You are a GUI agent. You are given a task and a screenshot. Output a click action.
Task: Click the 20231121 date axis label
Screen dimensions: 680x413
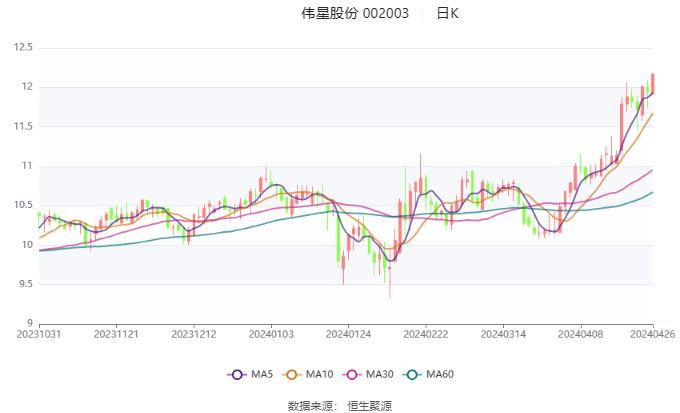click(x=116, y=334)
